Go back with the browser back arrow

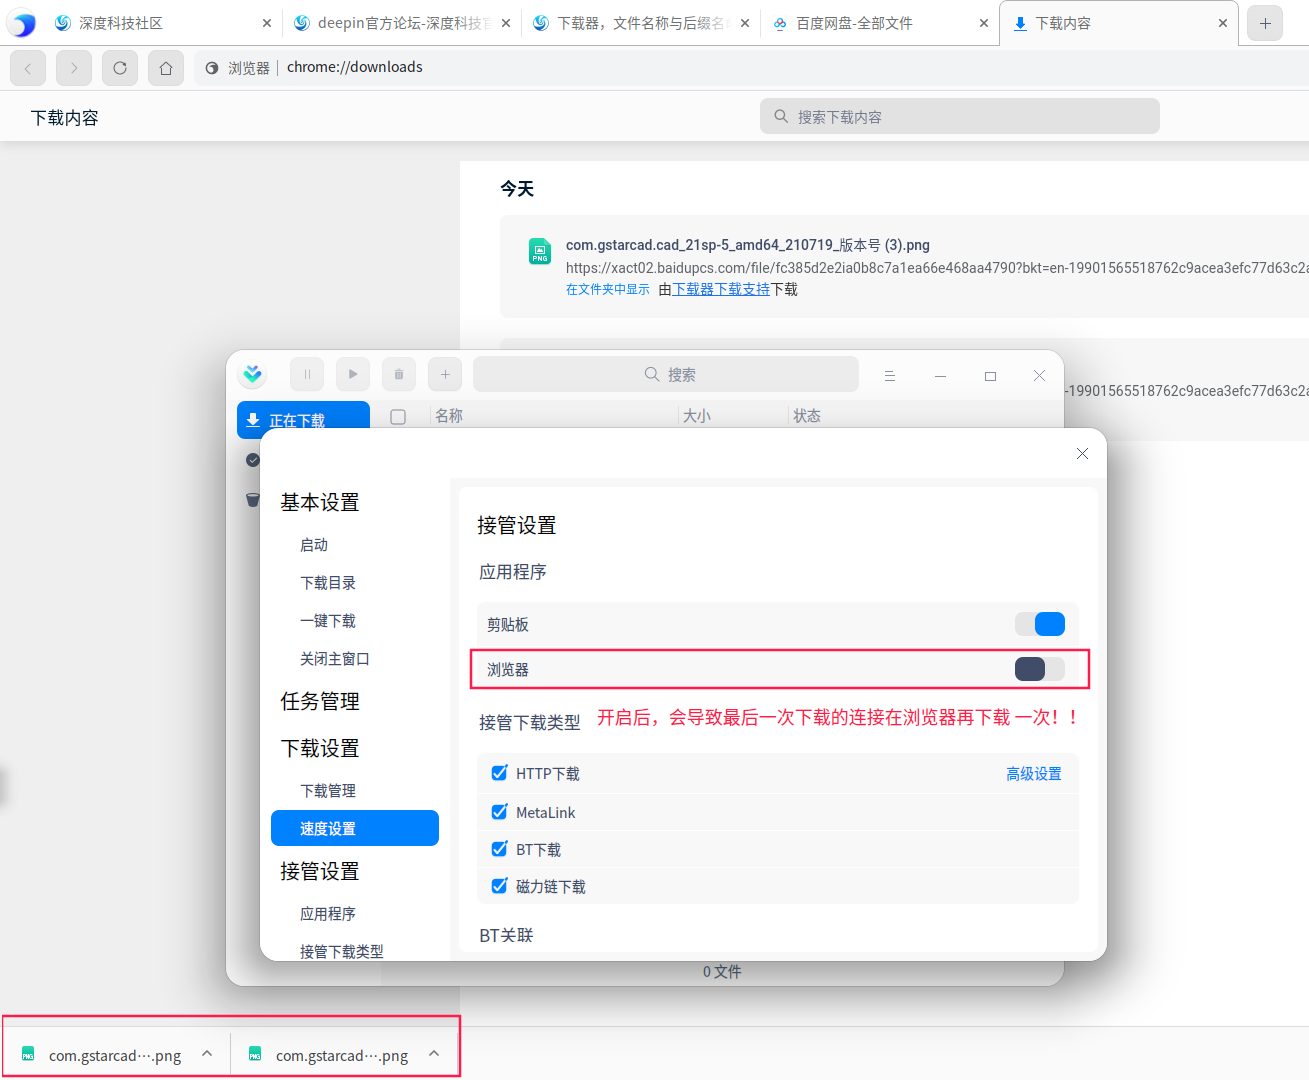[x=28, y=68]
